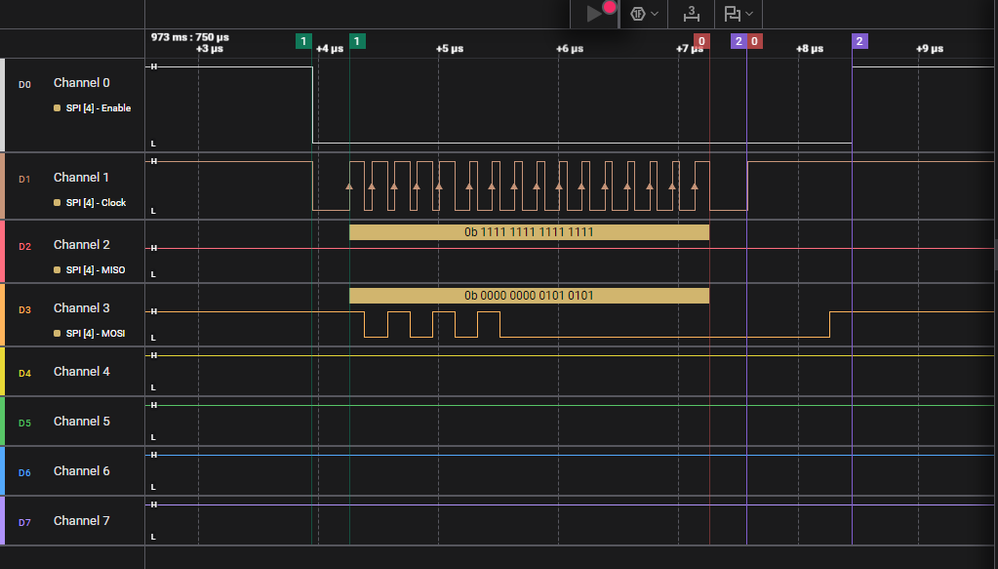
Task: Click the D0 channel tag
Action: point(24,85)
